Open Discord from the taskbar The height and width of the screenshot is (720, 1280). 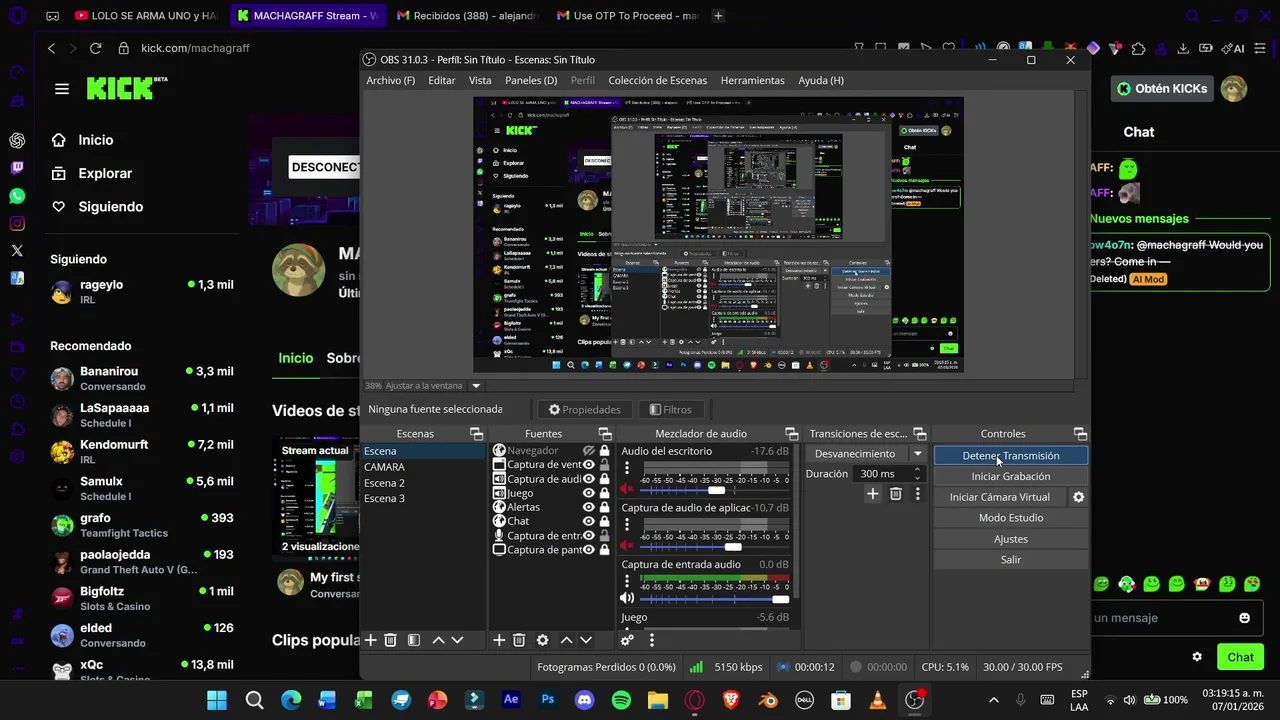(584, 700)
